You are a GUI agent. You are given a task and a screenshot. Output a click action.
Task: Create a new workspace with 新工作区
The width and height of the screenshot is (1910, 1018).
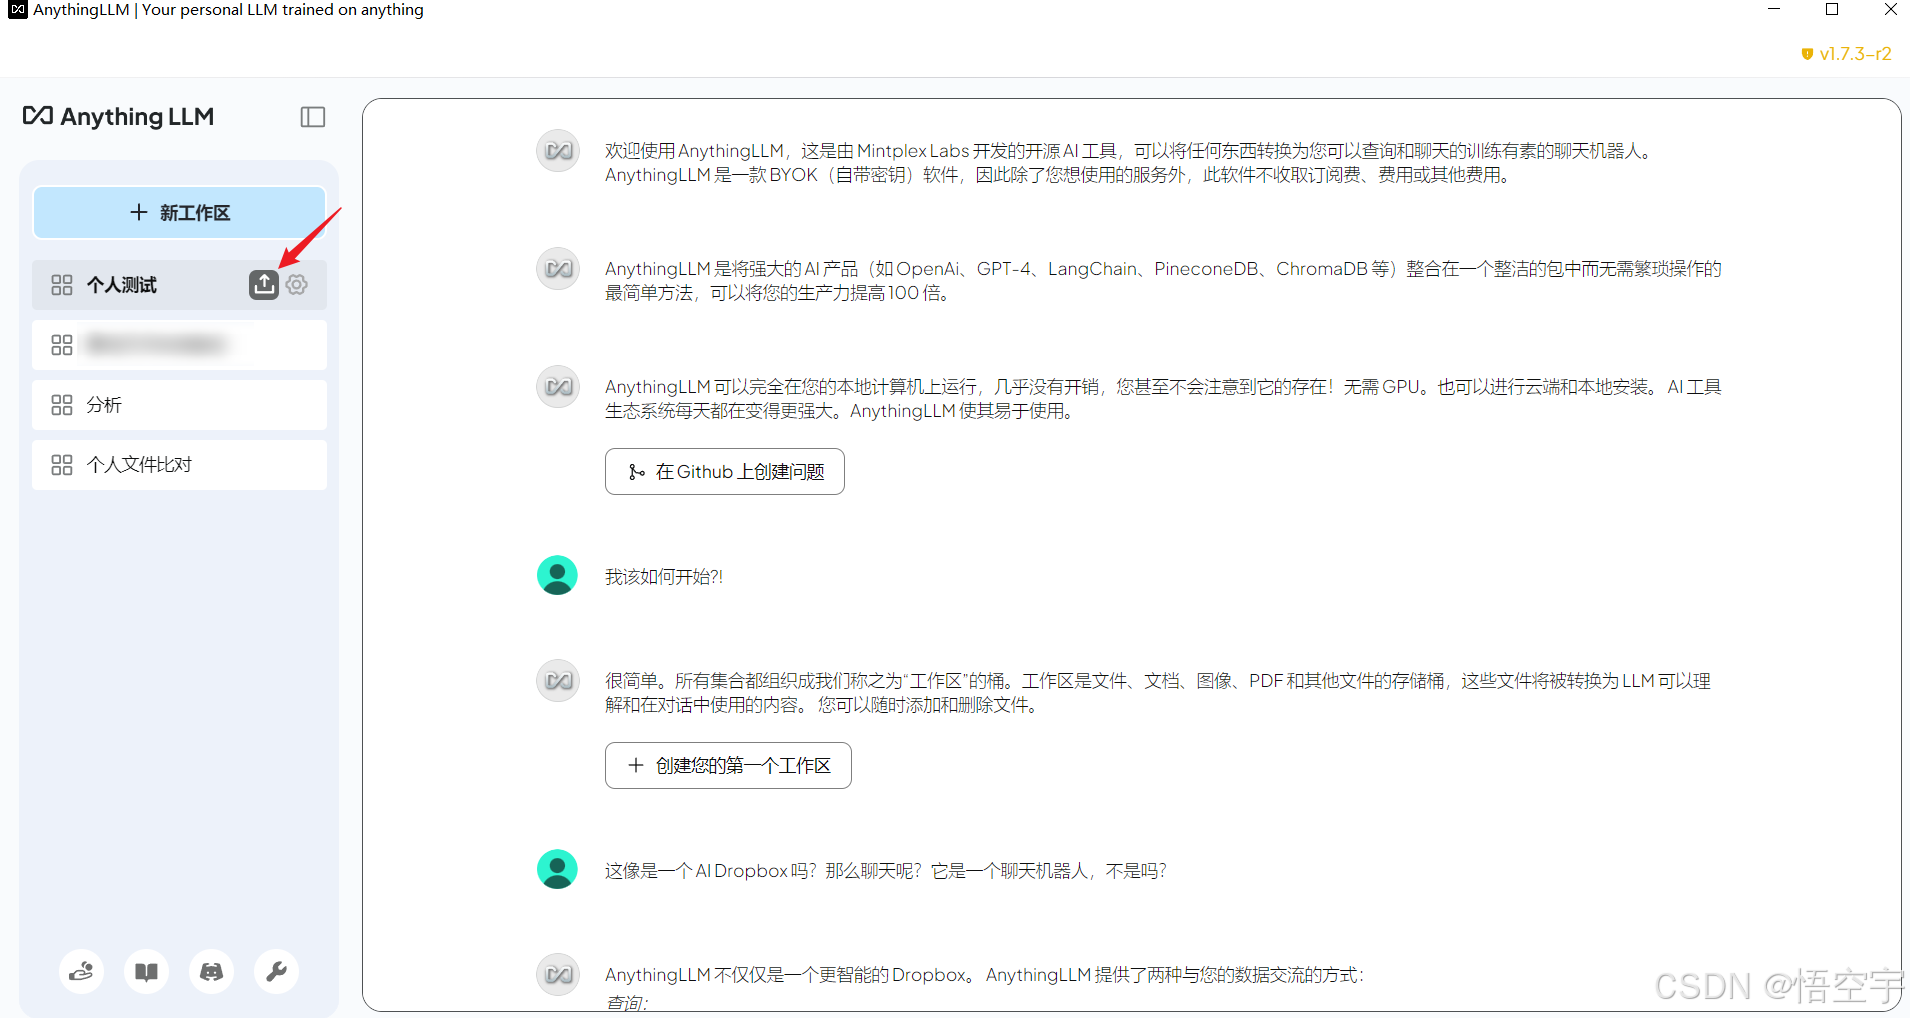(180, 213)
